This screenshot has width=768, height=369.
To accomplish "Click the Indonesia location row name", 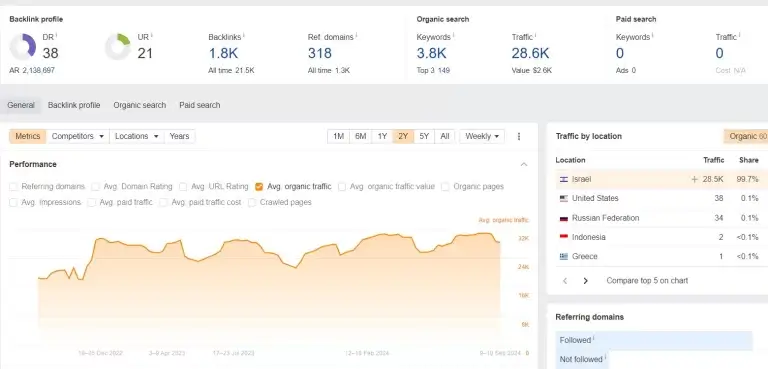I will pyautogui.click(x=589, y=237).
